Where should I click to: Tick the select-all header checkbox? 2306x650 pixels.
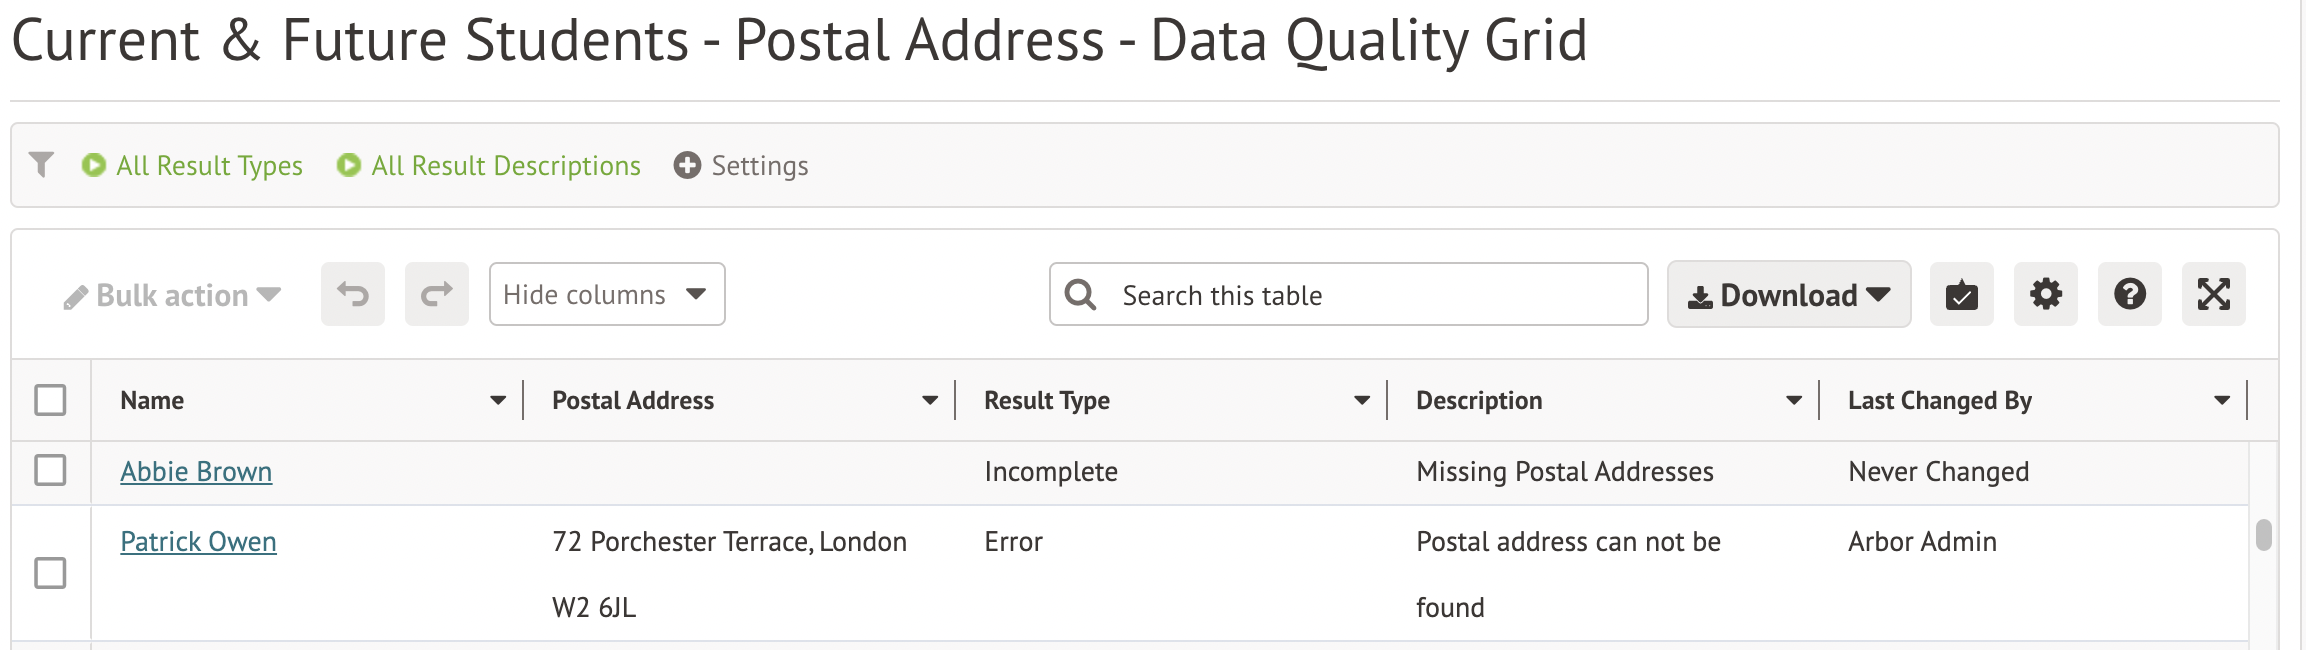click(x=50, y=400)
